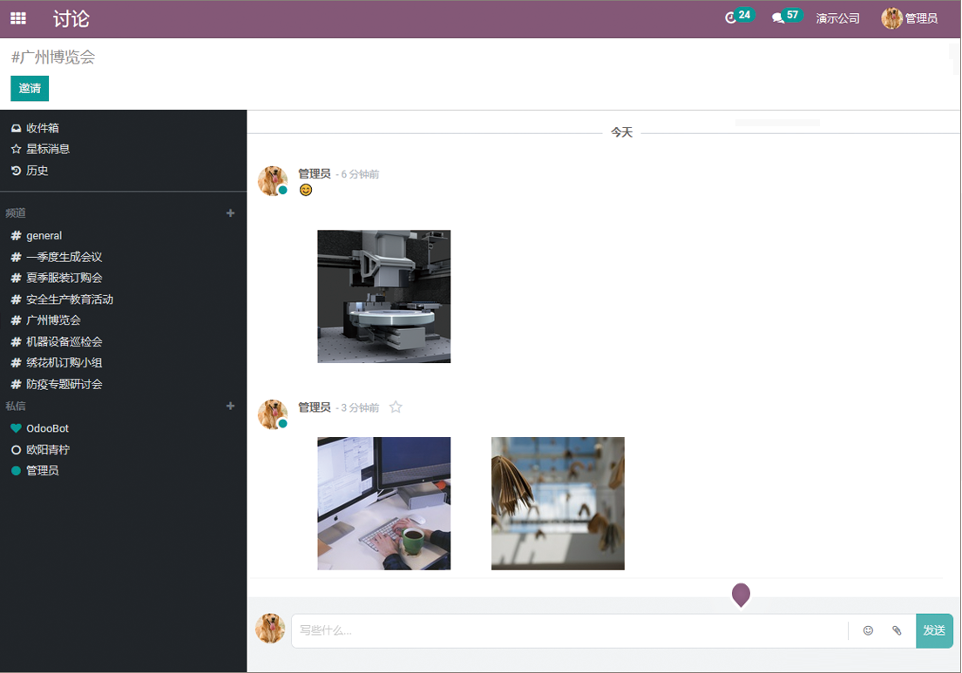Star the message from 3 minutes ago
The height and width of the screenshot is (673, 962).
(x=396, y=408)
